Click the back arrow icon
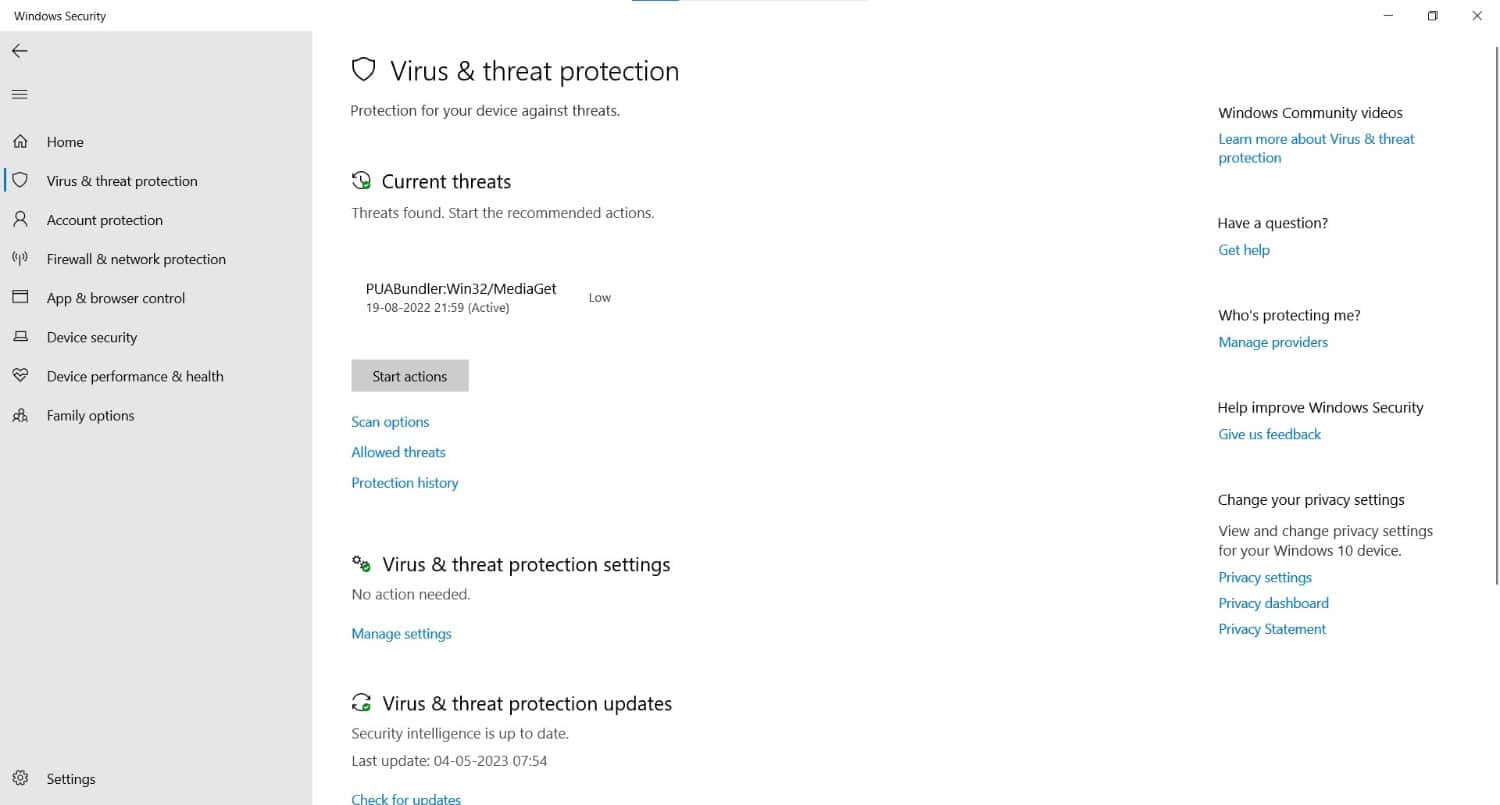The image size is (1500, 805). pyautogui.click(x=20, y=51)
